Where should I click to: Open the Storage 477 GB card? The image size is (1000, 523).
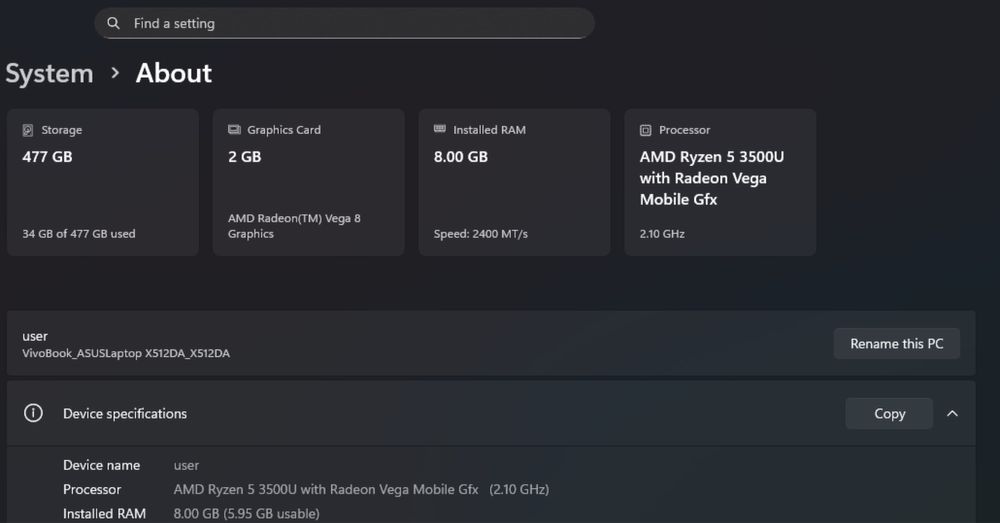(x=103, y=182)
